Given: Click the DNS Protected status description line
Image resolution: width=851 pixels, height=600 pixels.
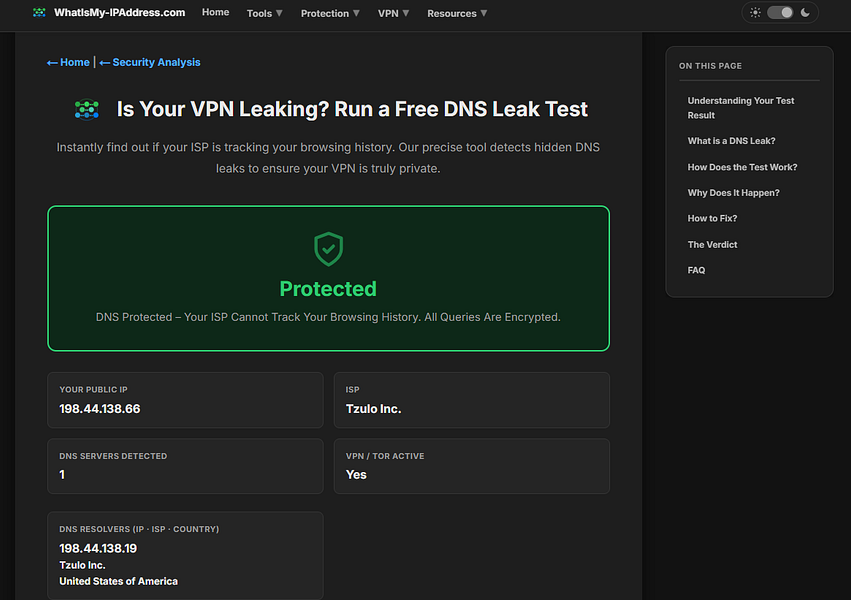Looking at the screenshot, I should coord(328,317).
